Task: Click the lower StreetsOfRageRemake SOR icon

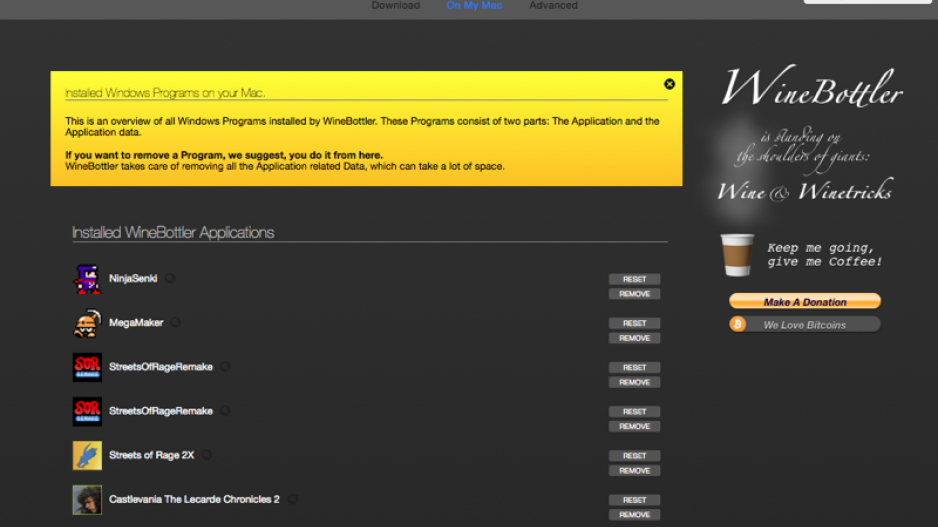Action: pos(87,412)
